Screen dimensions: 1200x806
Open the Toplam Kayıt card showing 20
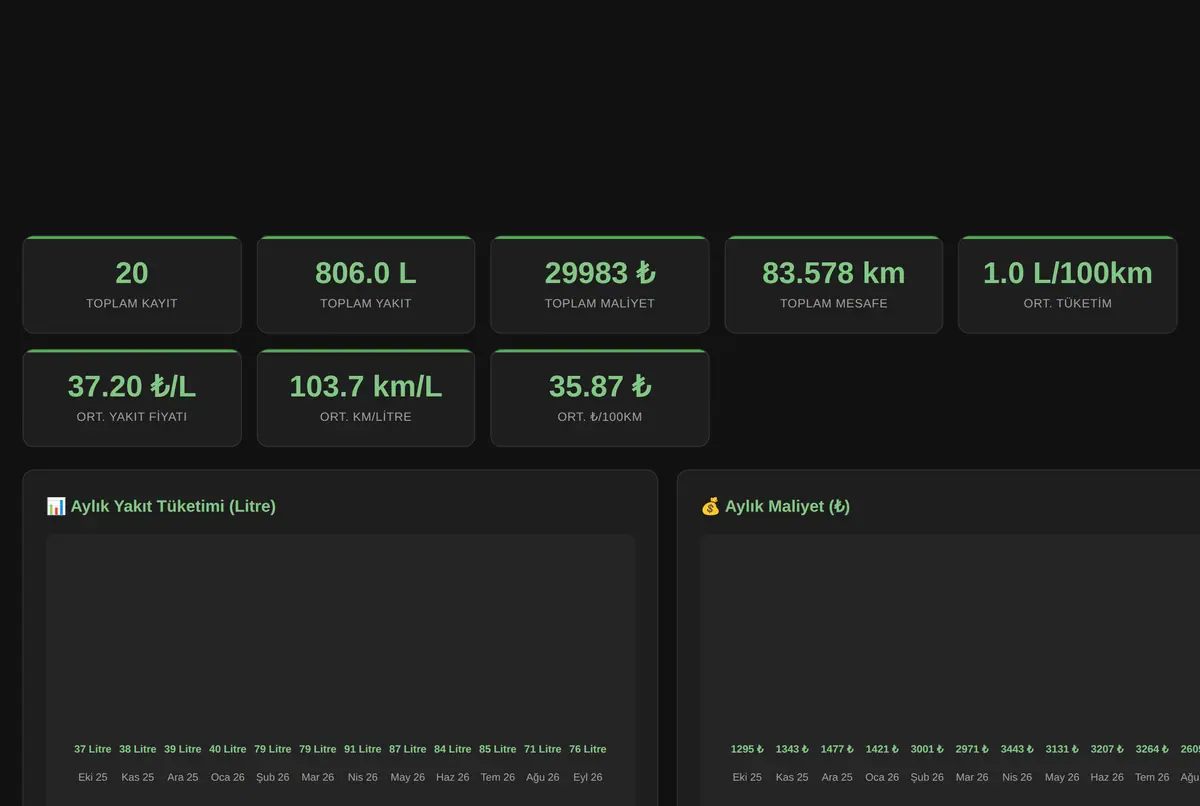pos(132,285)
